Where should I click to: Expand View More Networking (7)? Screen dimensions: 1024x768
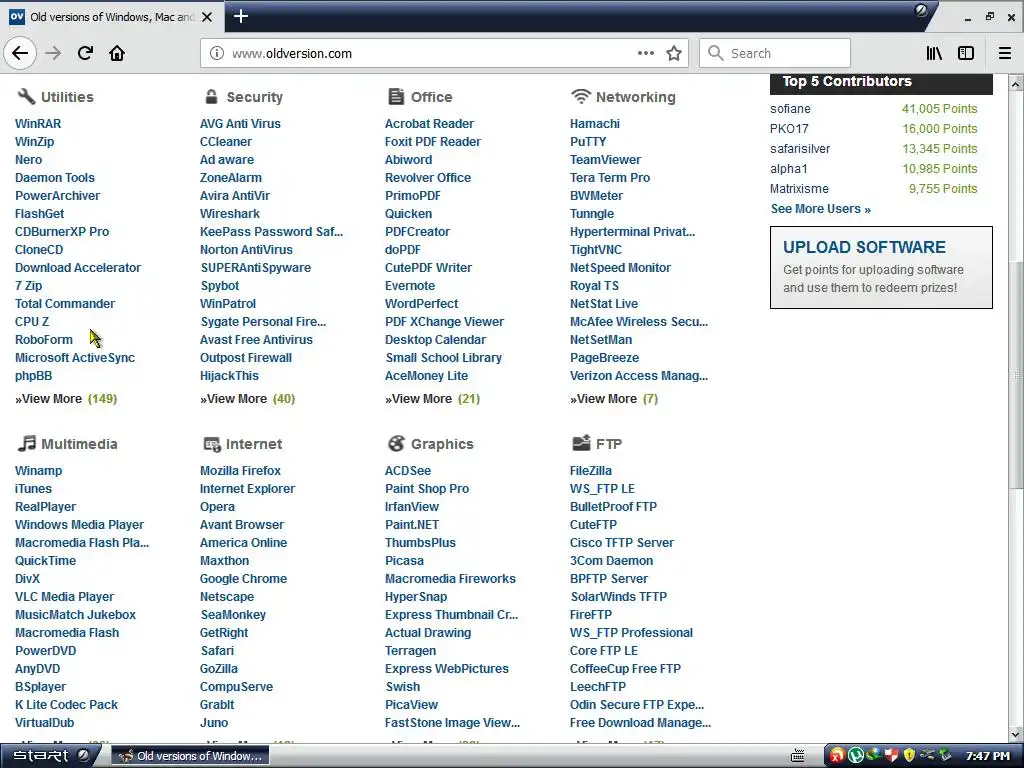[614, 398]
